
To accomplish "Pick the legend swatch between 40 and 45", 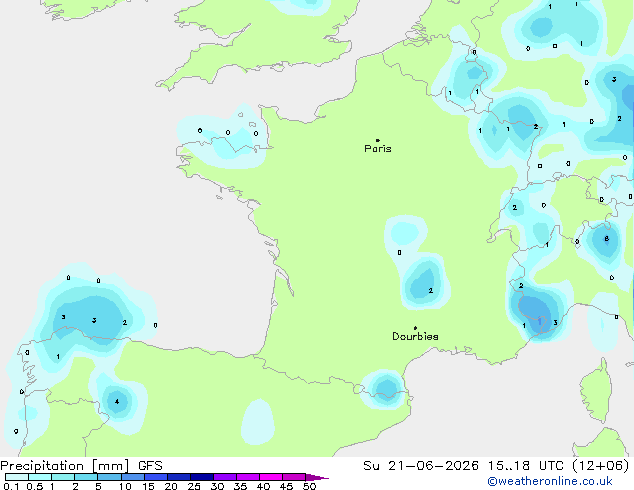I will (271, 477).
